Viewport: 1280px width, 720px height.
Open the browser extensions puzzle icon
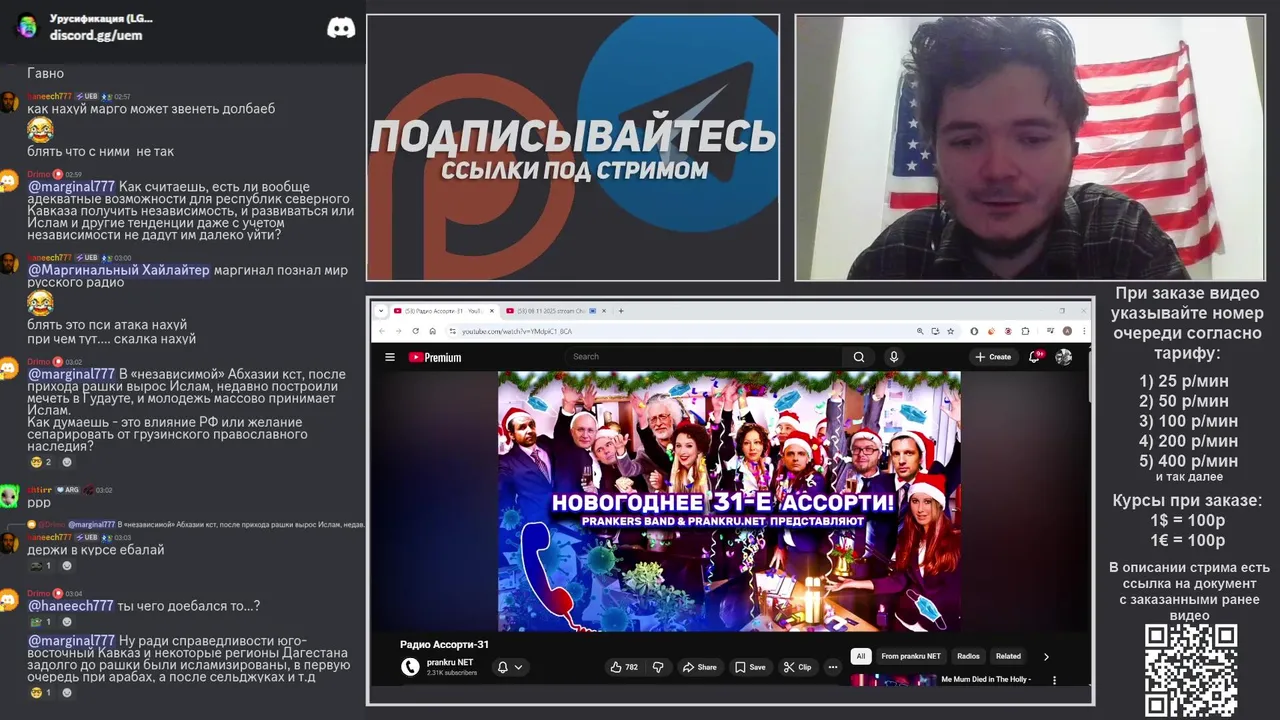1026,331
